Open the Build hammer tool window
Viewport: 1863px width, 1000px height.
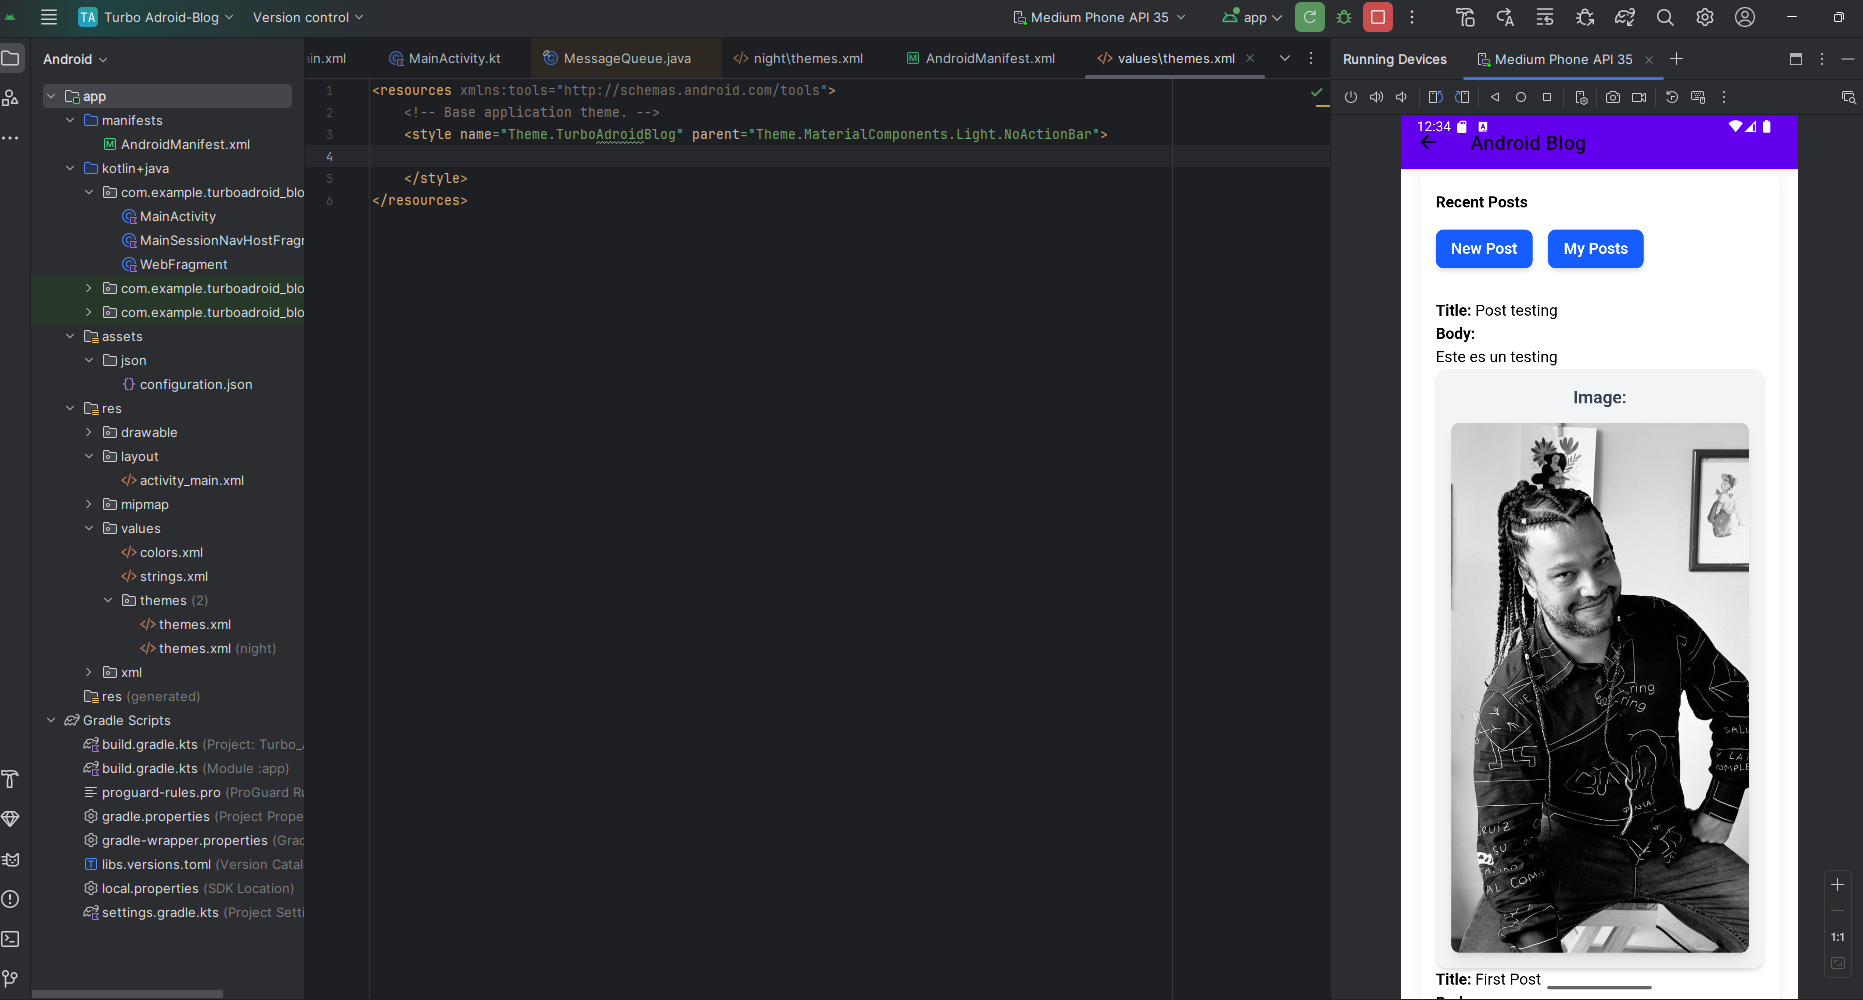[11, 779]
